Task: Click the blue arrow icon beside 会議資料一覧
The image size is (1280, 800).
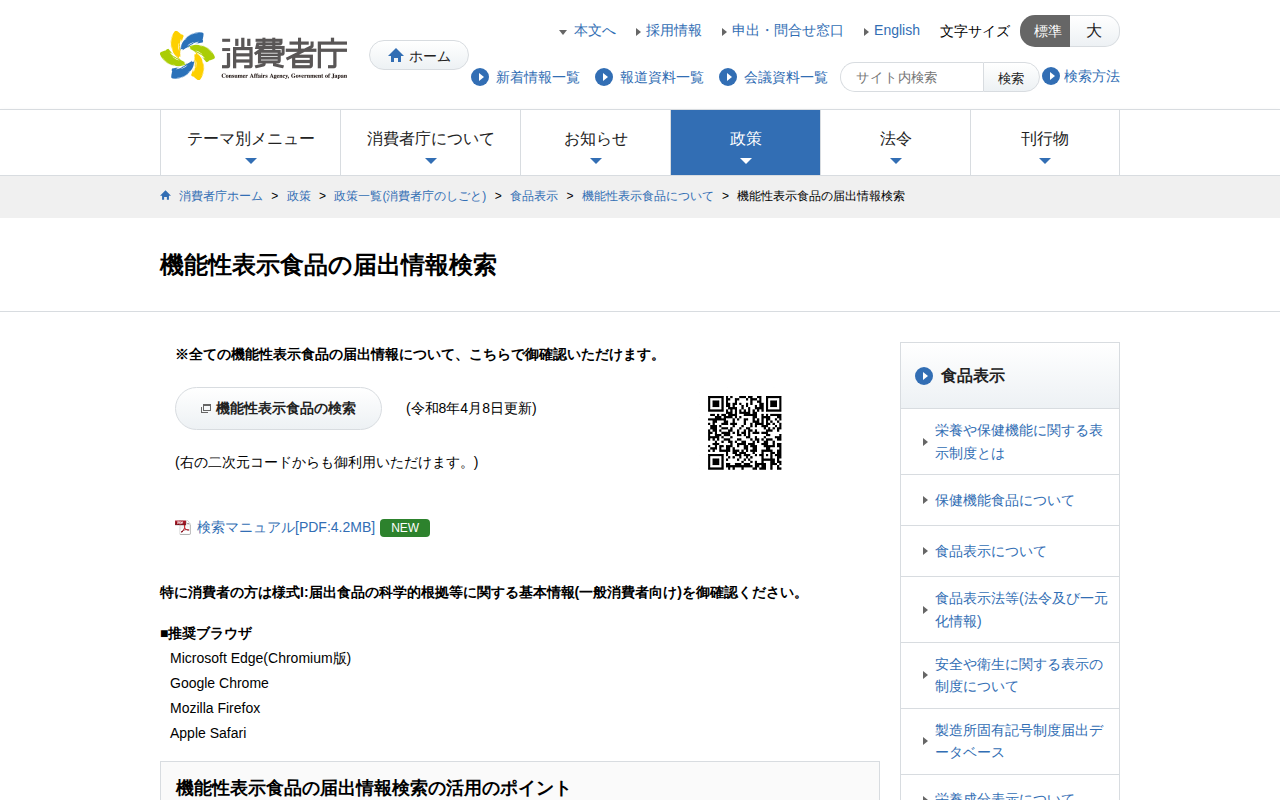Action: pos(727,77)
